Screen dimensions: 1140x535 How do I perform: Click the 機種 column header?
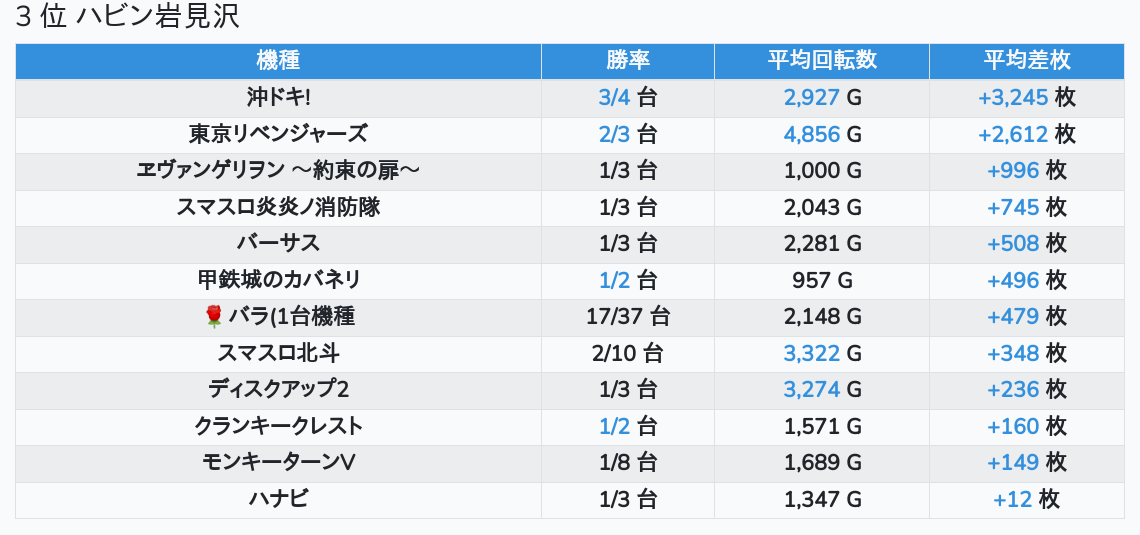click(x=278, y=60)
